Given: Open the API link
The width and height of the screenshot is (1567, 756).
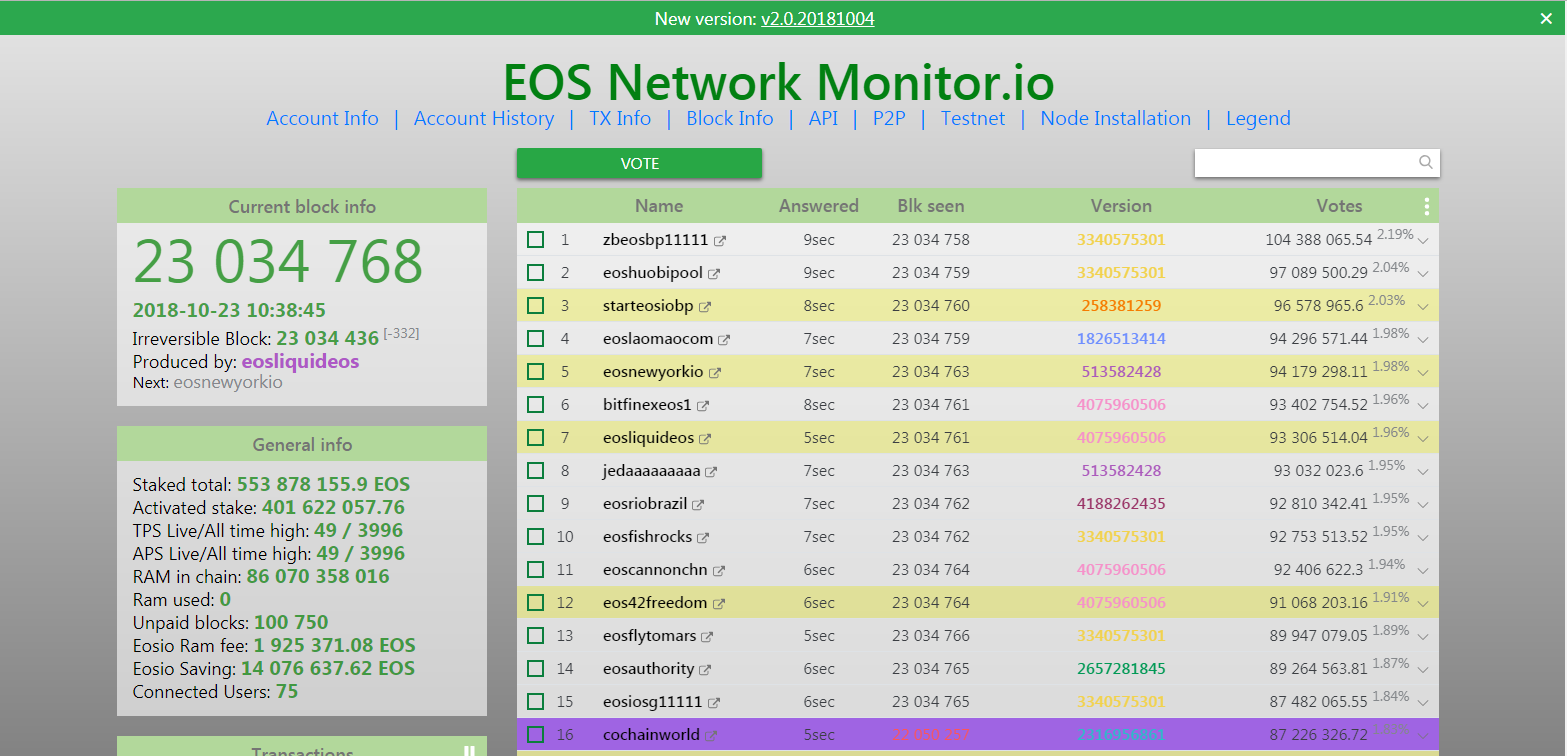Looking at the screenshot, I should (x=823, y=119).
